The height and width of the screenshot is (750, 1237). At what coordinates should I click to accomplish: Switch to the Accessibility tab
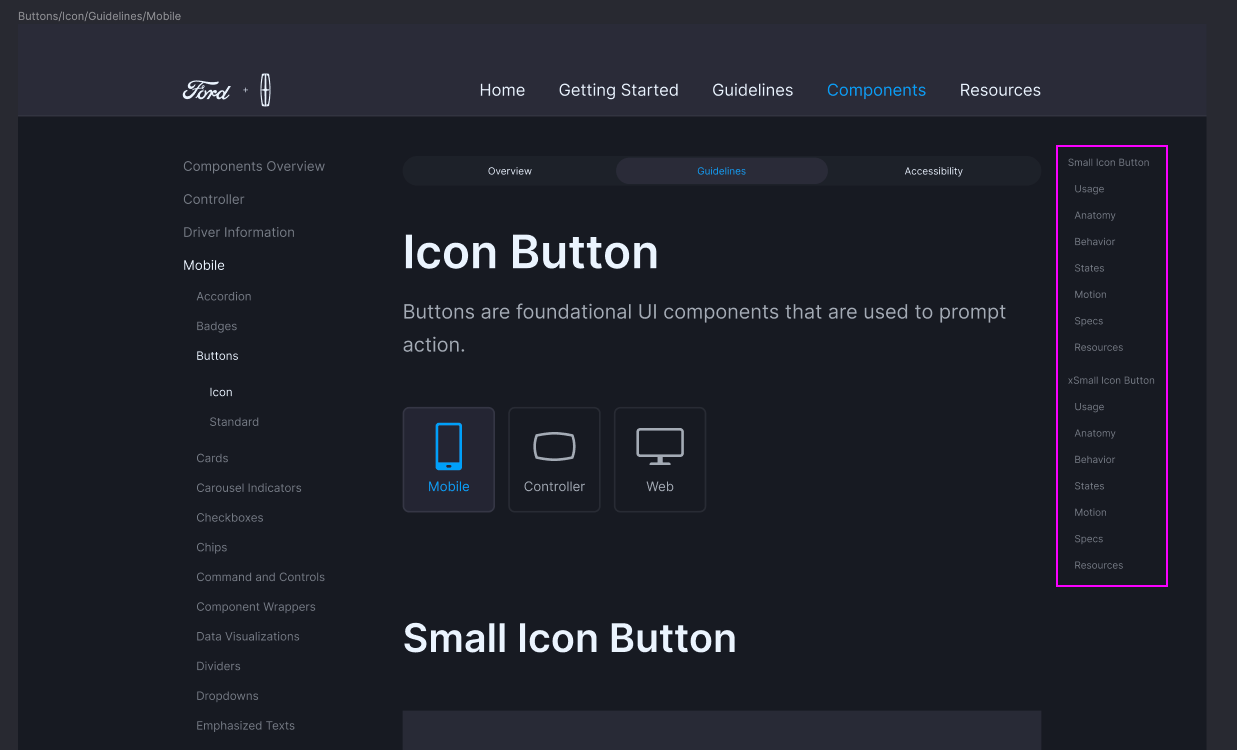[x=934, y=171]
